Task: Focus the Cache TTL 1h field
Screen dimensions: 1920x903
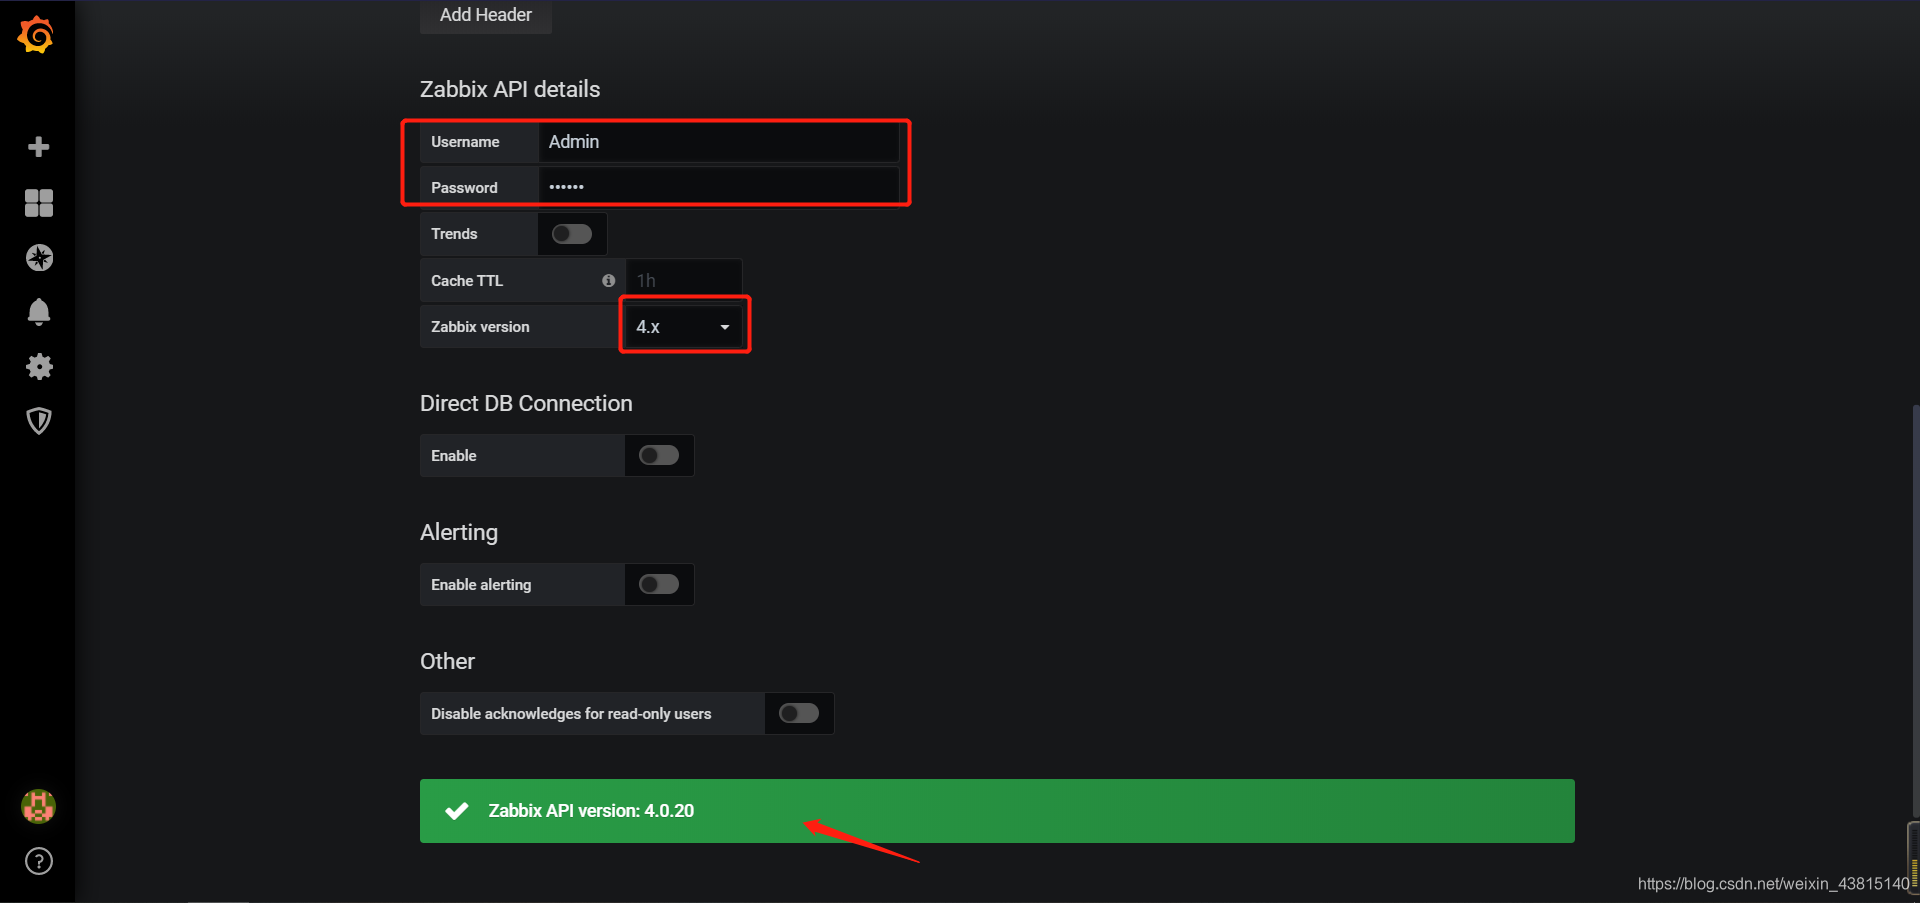Action: point(684,281)
